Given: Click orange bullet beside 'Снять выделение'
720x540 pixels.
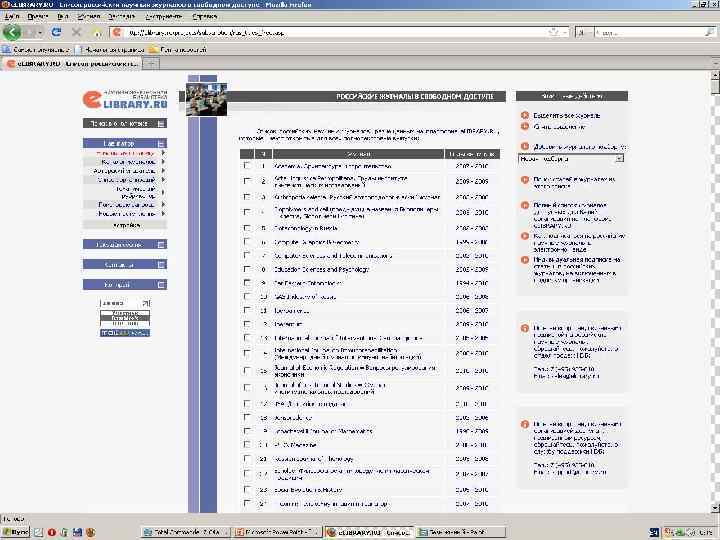Looking at the screenshot, I should click(x=525, y=126).
